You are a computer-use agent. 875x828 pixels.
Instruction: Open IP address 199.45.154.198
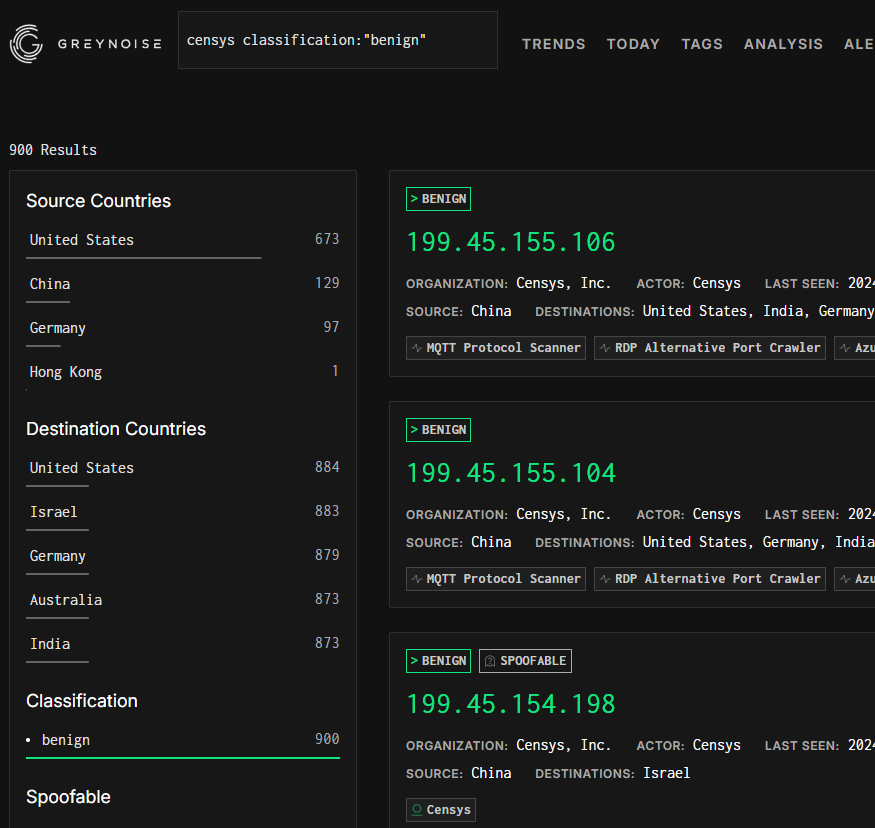[x=511, y=704]
